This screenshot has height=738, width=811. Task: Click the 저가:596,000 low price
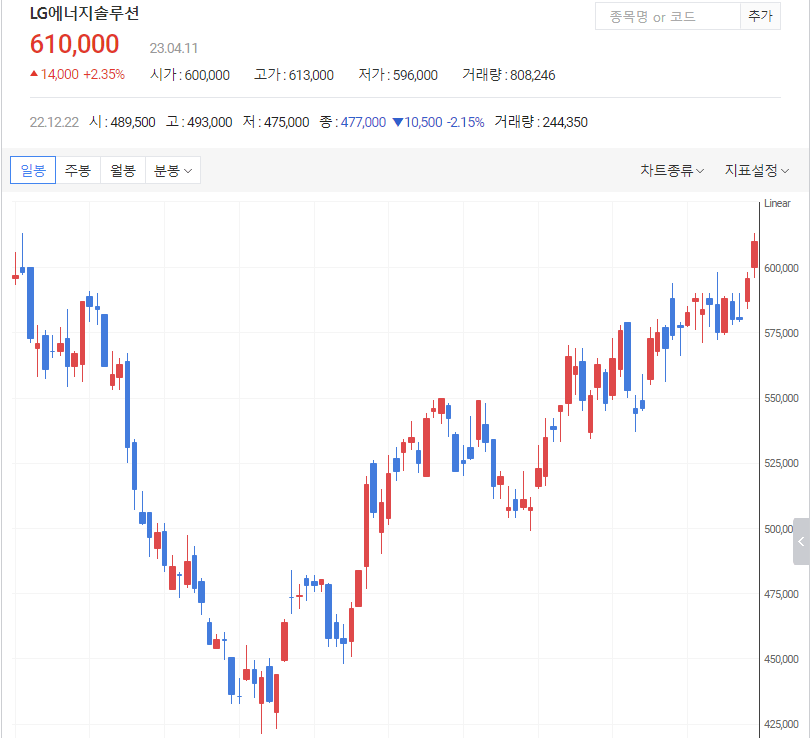click(x=398, y=75)
